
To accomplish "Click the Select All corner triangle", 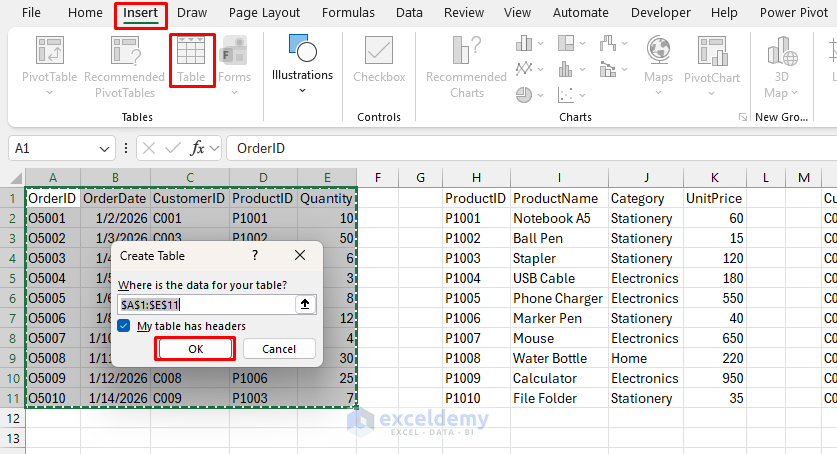I will (x=17, y=178).
